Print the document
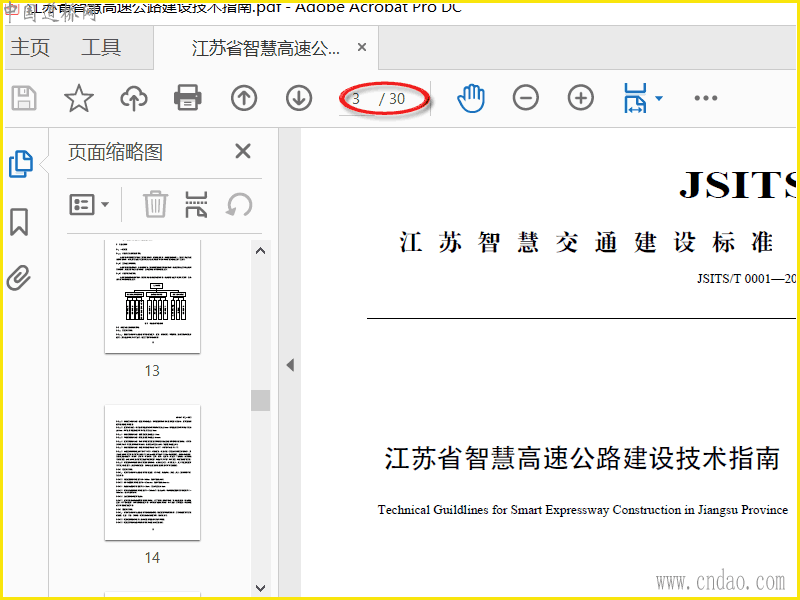 click(x=188, y=98)
